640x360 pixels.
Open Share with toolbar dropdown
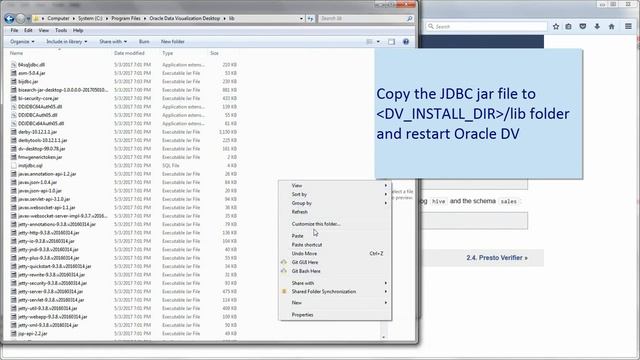click(113, 42)
